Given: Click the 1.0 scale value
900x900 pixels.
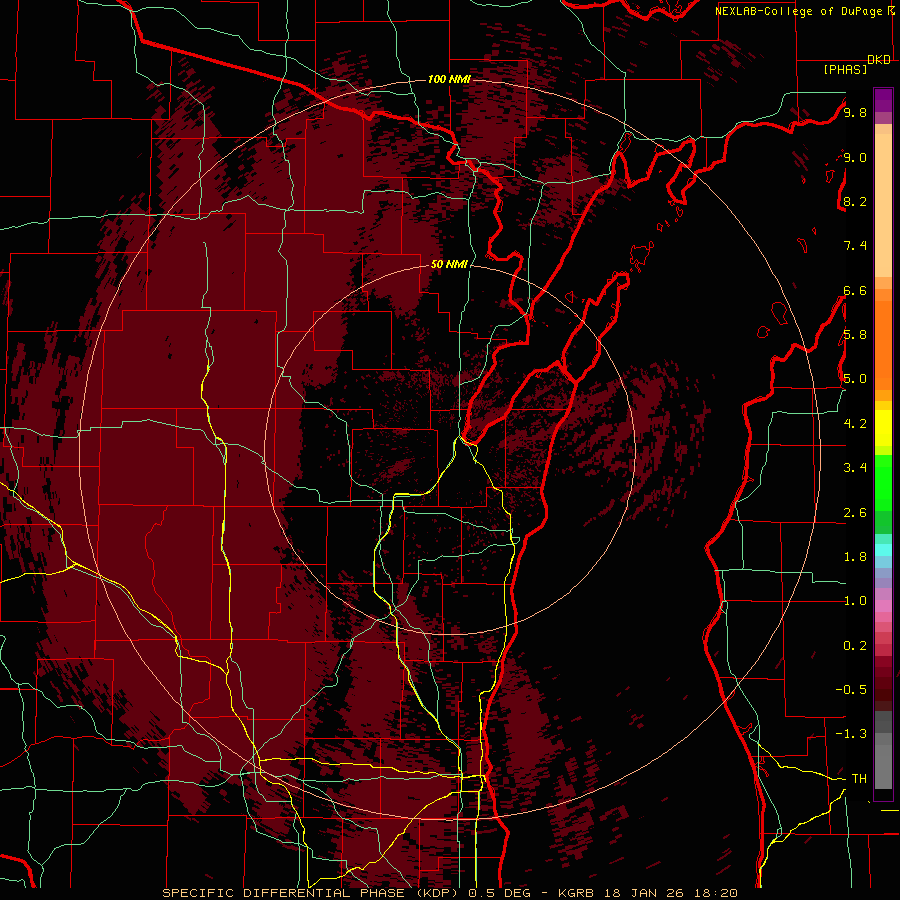Looking at the screenshot, I should coord(855,601).
